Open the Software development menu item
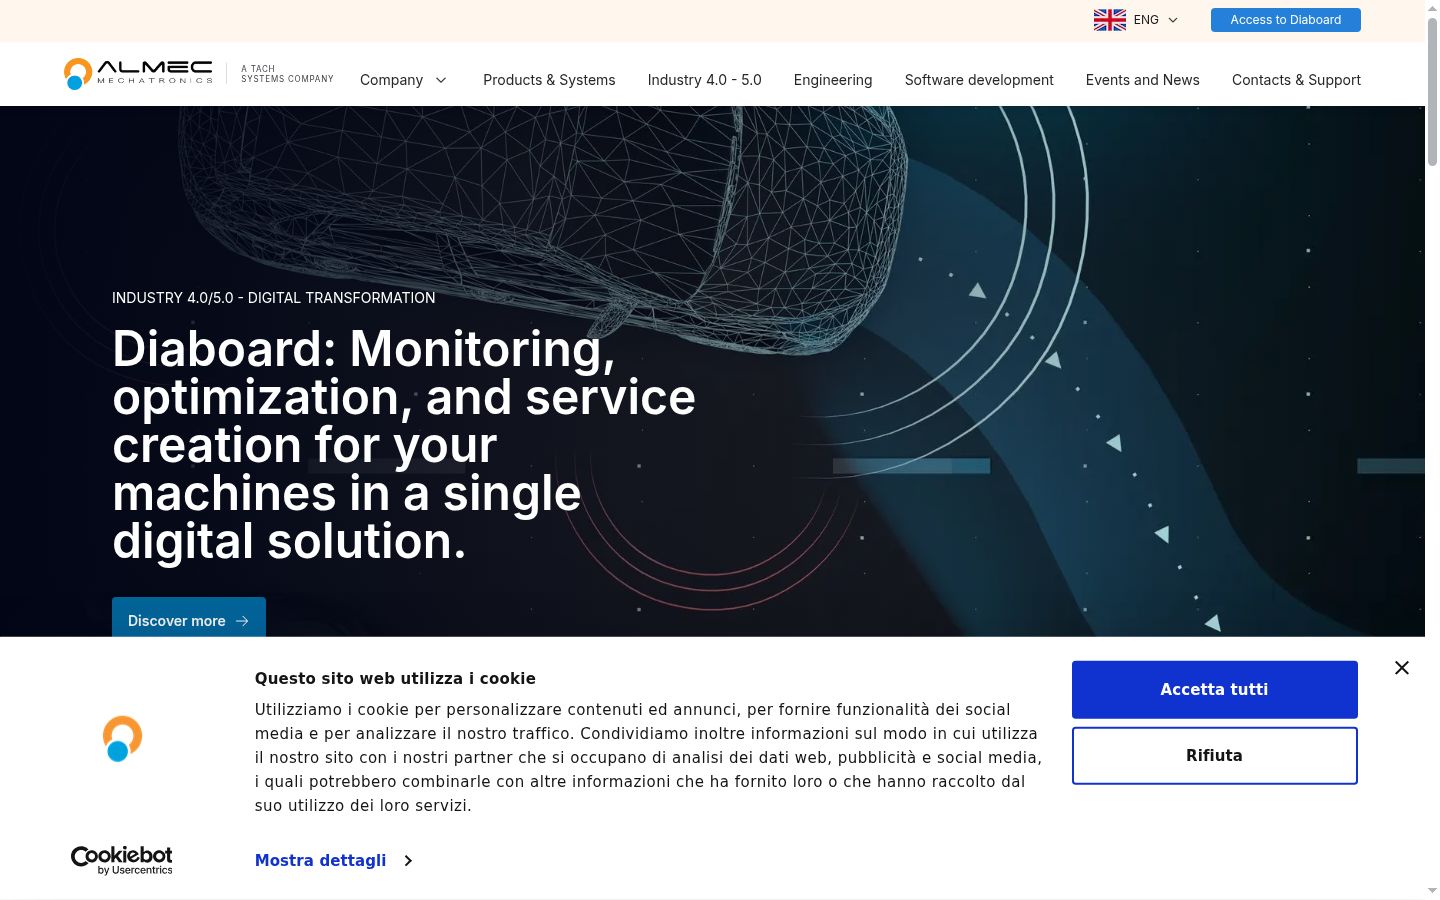This screenshot has width=1440, height=900. 979,80
